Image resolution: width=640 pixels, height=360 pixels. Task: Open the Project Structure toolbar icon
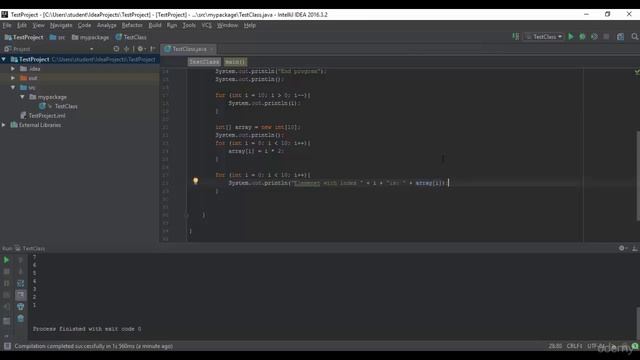click(620, 37)
